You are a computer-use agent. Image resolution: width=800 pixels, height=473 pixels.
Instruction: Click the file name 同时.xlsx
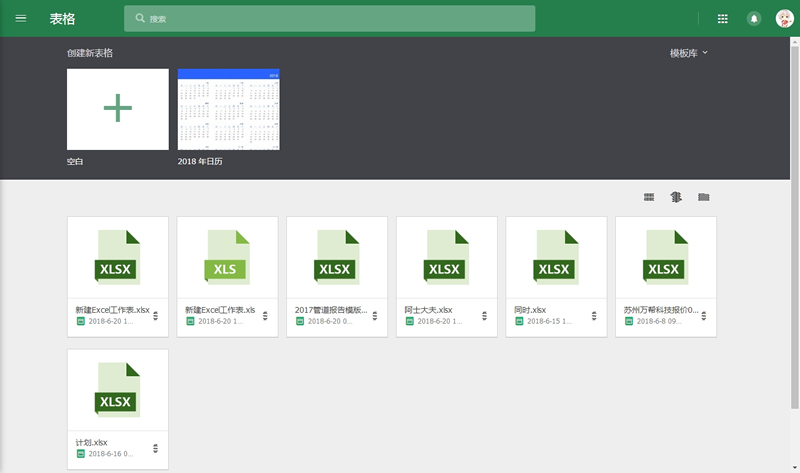[530, 310]
